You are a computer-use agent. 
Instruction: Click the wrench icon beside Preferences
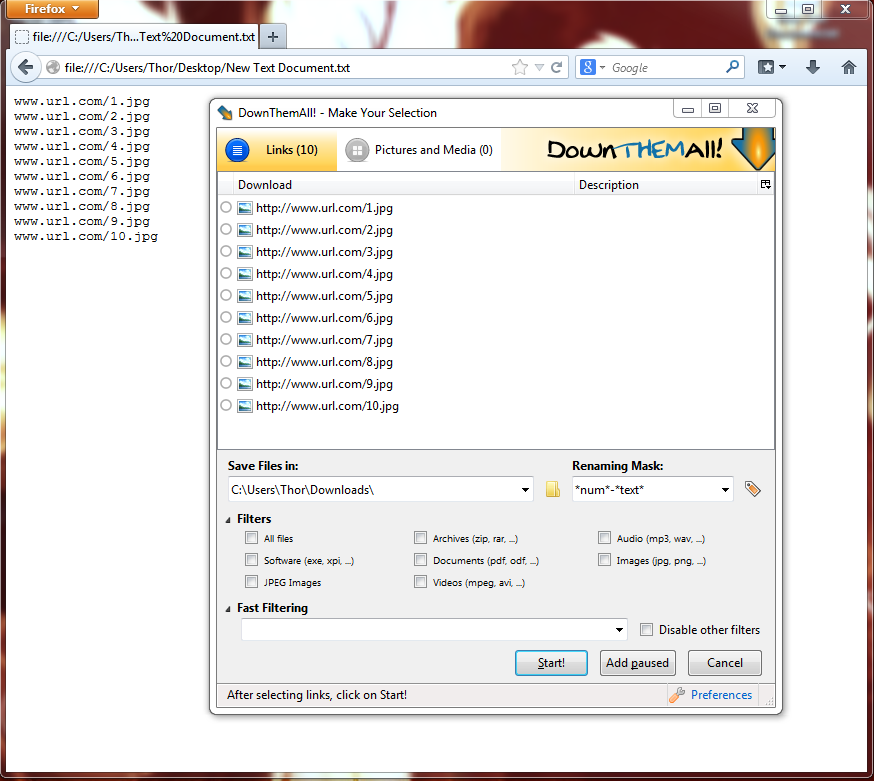tap(677, 695)
